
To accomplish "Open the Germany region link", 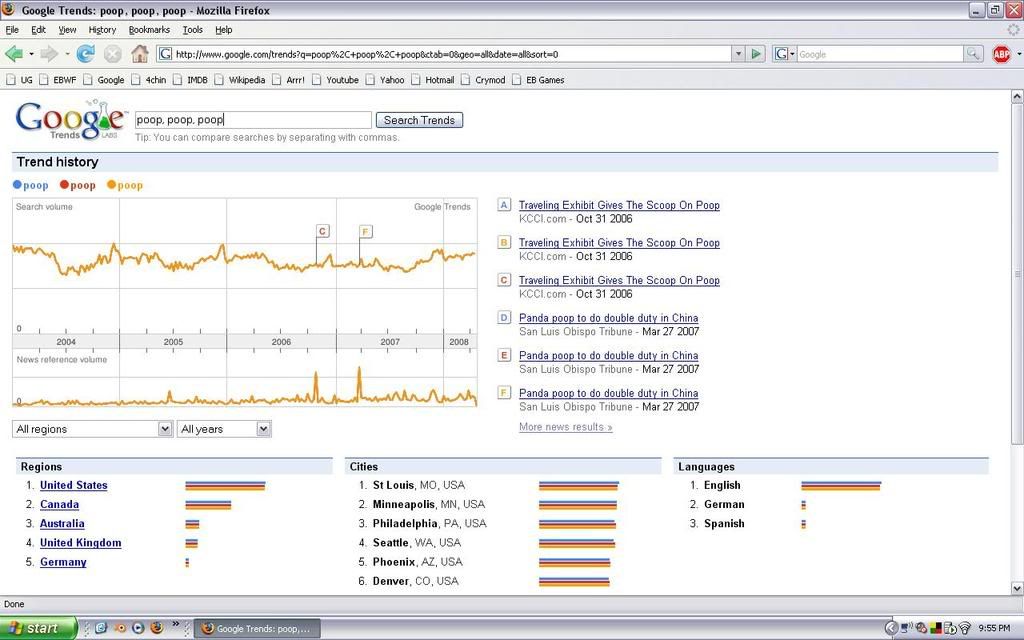I will (x=63, y=562).
